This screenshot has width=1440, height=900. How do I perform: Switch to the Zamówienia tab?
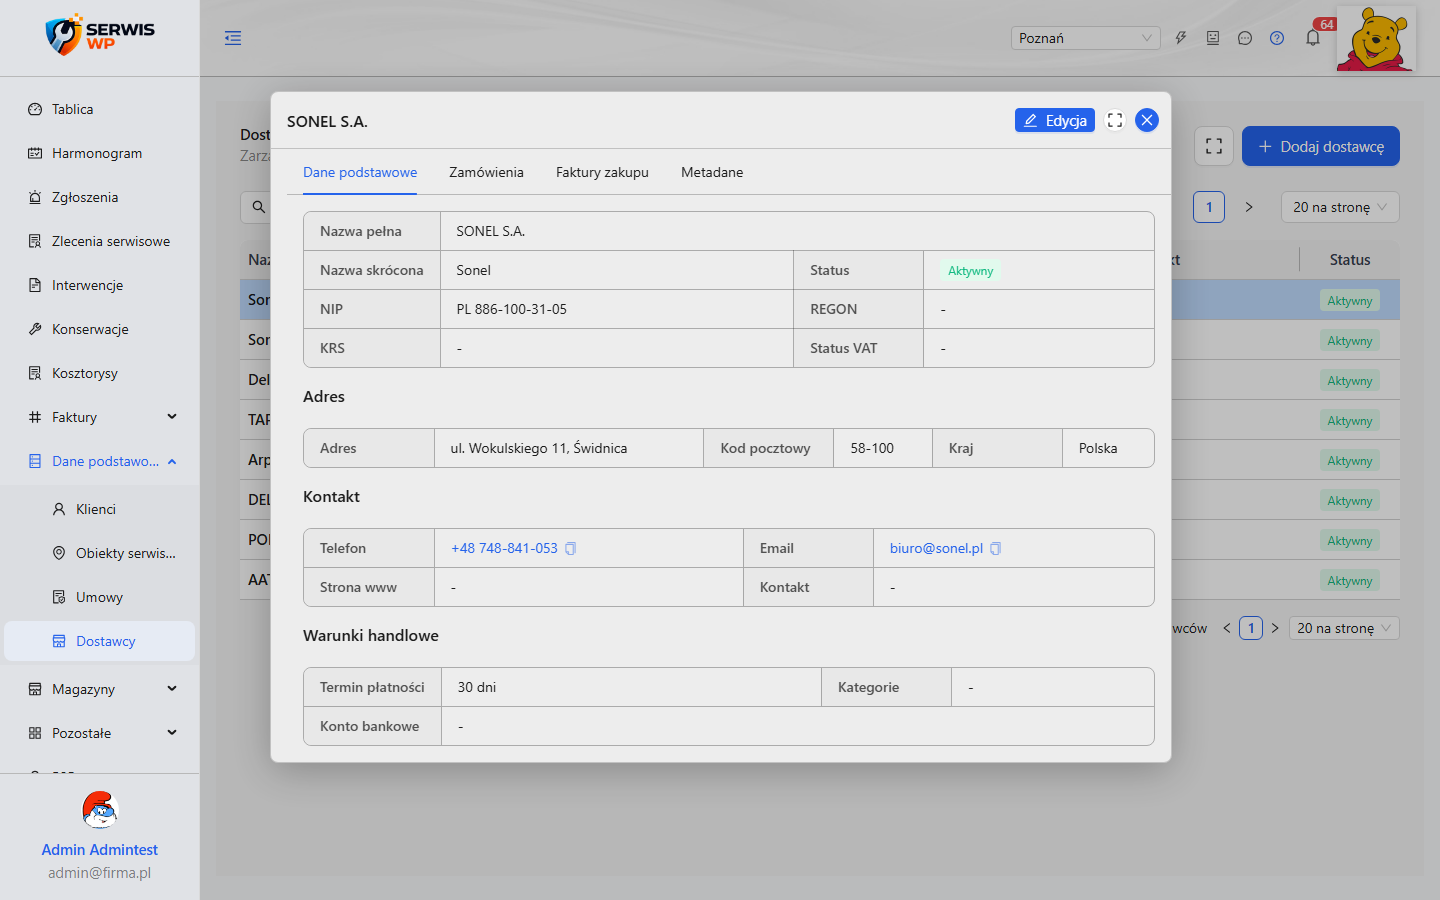pos(486,172)
